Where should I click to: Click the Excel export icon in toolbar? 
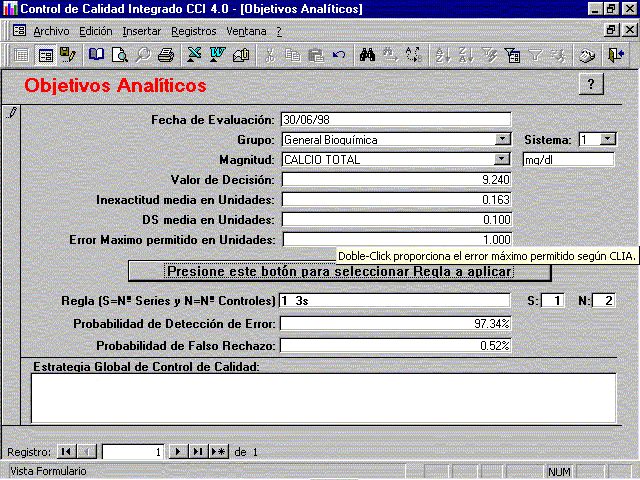pos(195,55)
